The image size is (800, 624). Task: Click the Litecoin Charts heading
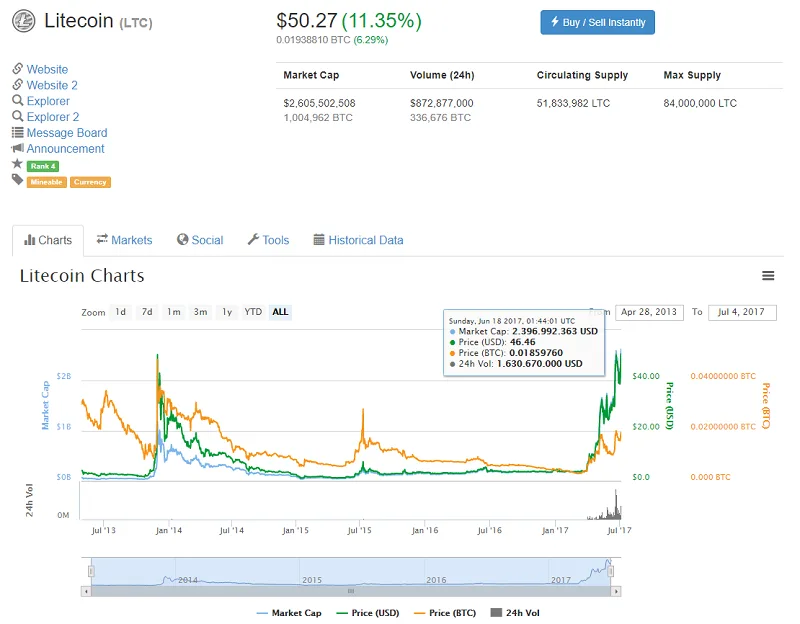click(82, 276)
